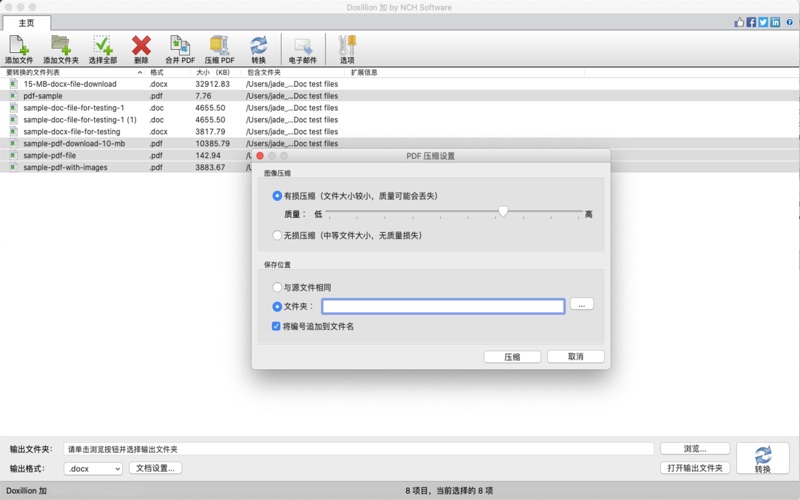Open the 输出格式 .docx format dropdown
Screen dimensions: 800x500
pyautogui.click(x=93, y=468)
